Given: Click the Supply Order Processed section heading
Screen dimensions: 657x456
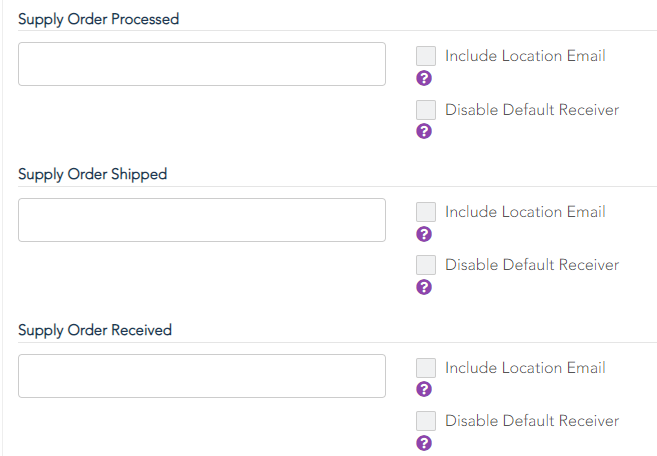Looking at the screenshot, I should [98, 19].
